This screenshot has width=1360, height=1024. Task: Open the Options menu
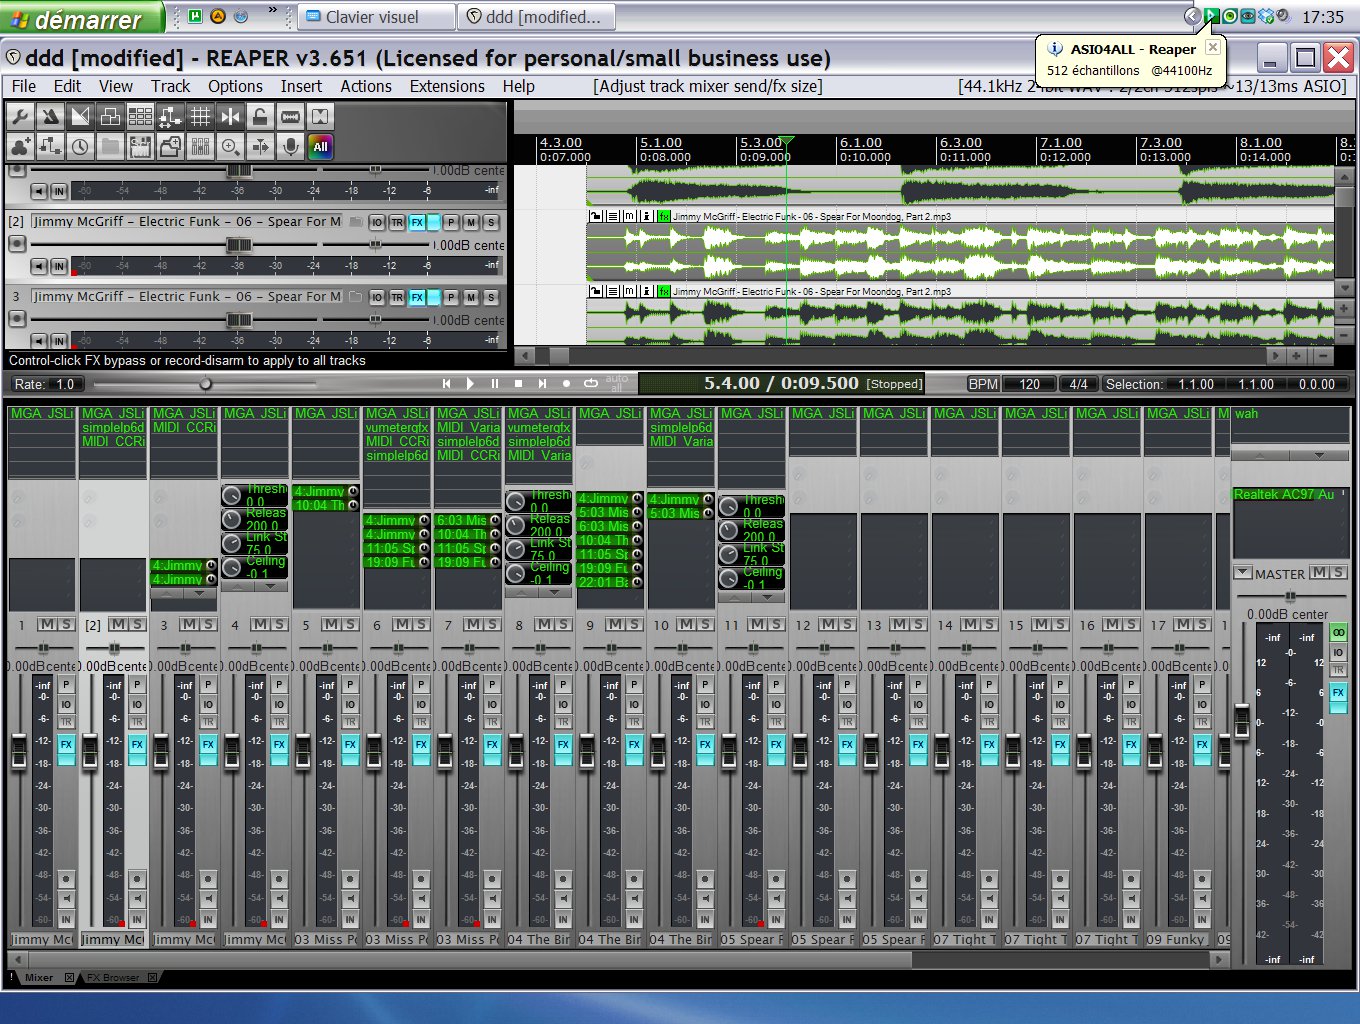(235, 86)
